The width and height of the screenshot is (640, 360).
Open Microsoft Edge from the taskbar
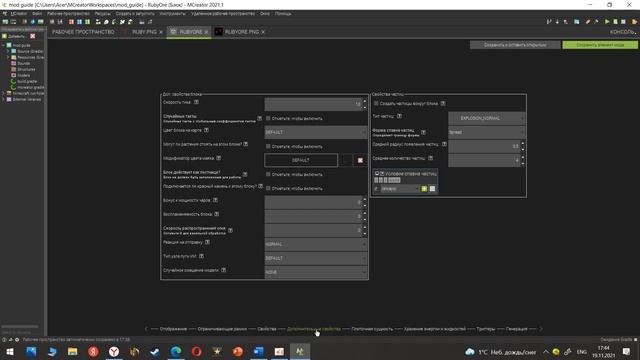(x=176, y=351)
